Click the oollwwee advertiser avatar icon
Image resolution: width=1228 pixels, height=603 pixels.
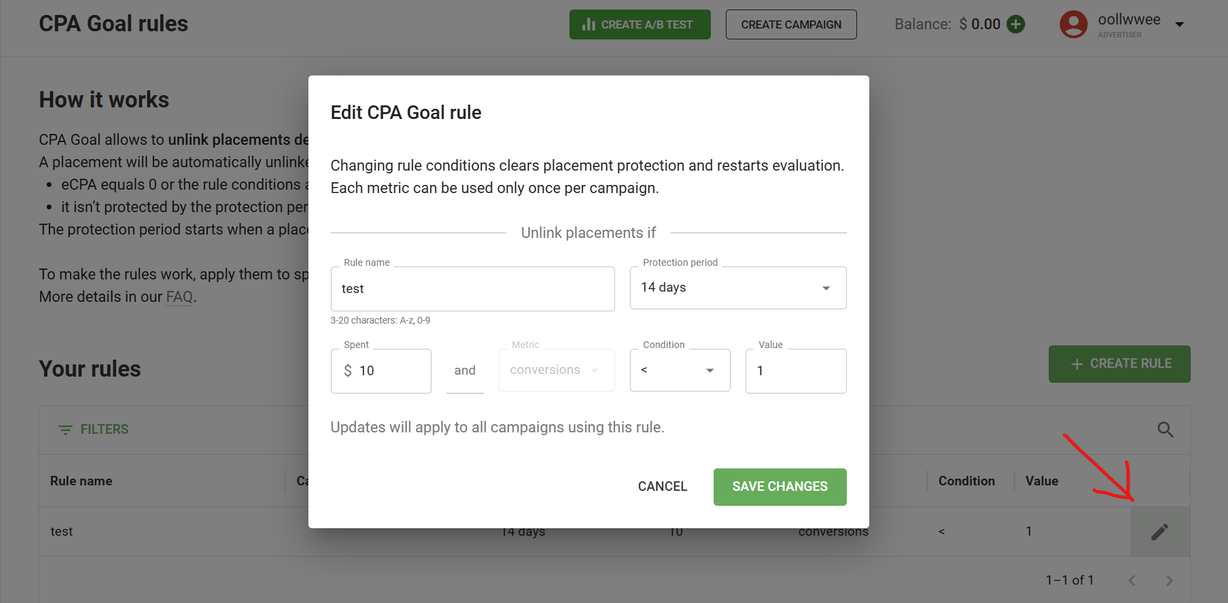click(x=1073, y=24)
